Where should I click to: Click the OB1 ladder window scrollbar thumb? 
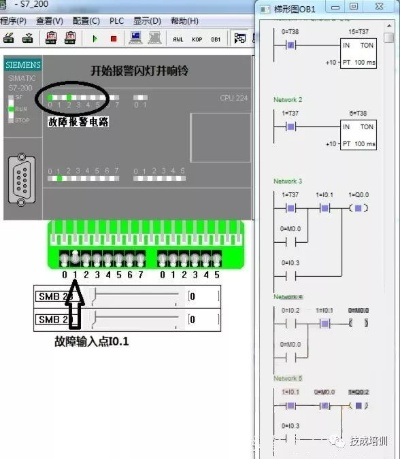tap(389, 38)
